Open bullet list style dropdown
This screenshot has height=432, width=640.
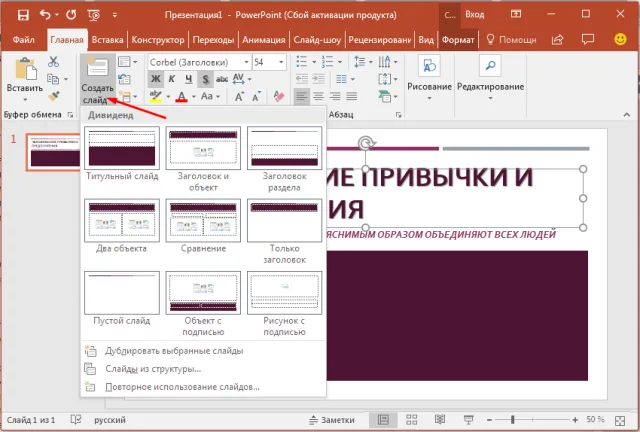(314, 62)
